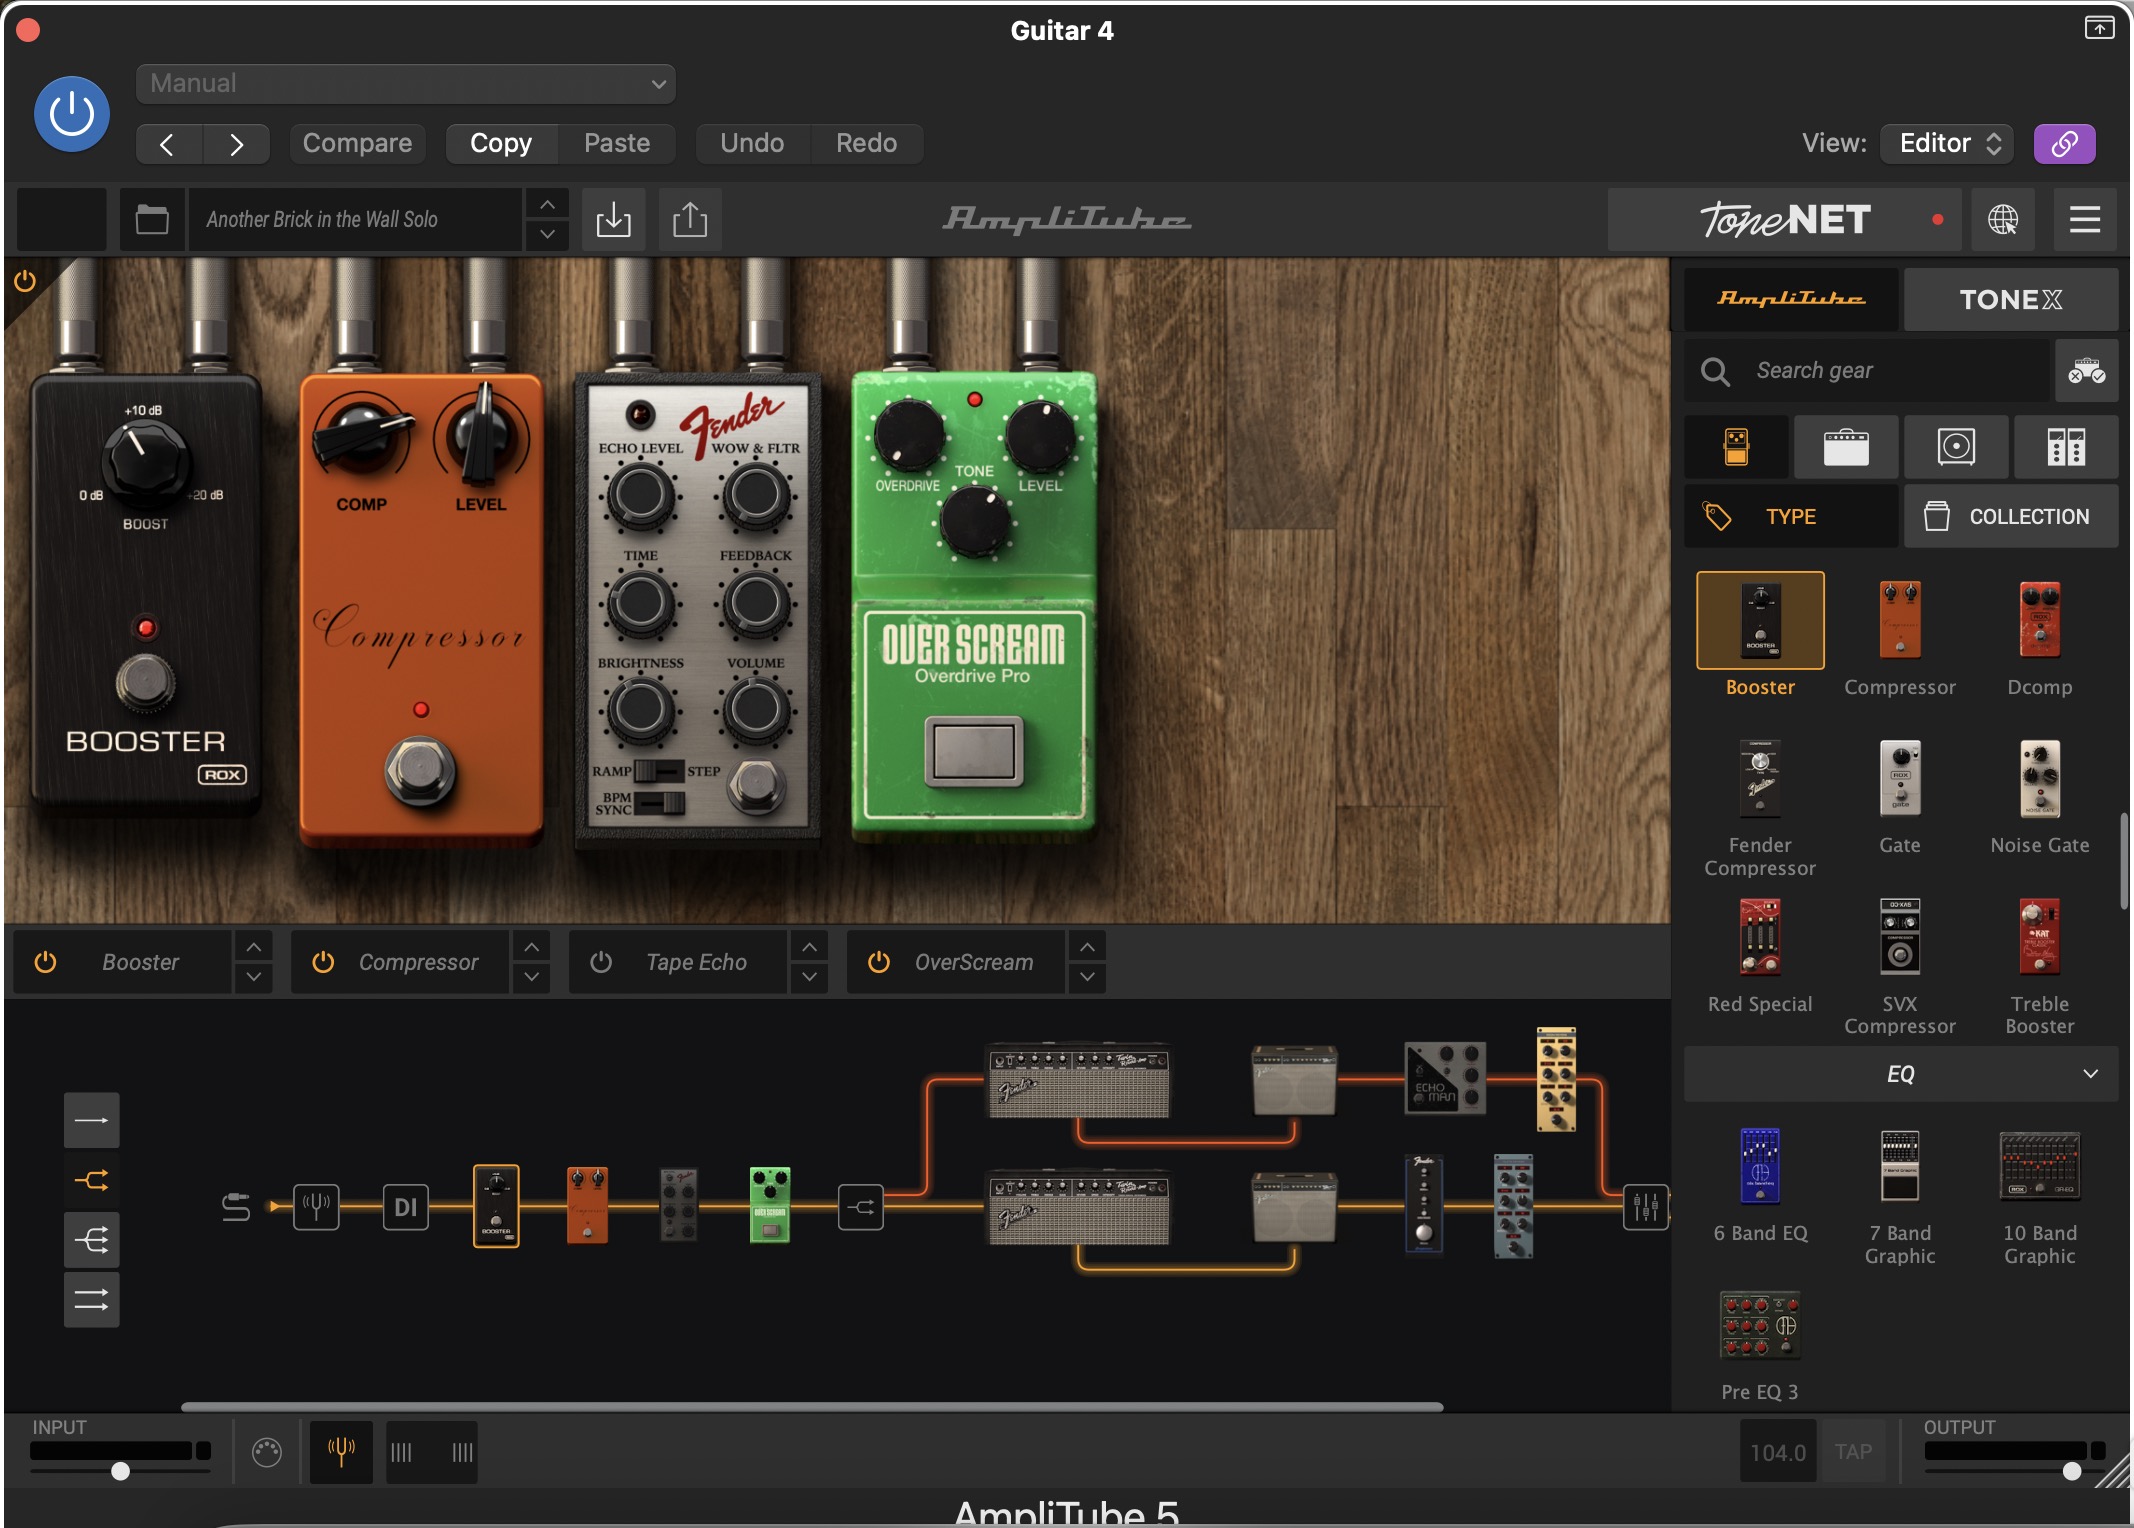
Task: Select the single series routing icon
Action: pos(92,1120)
